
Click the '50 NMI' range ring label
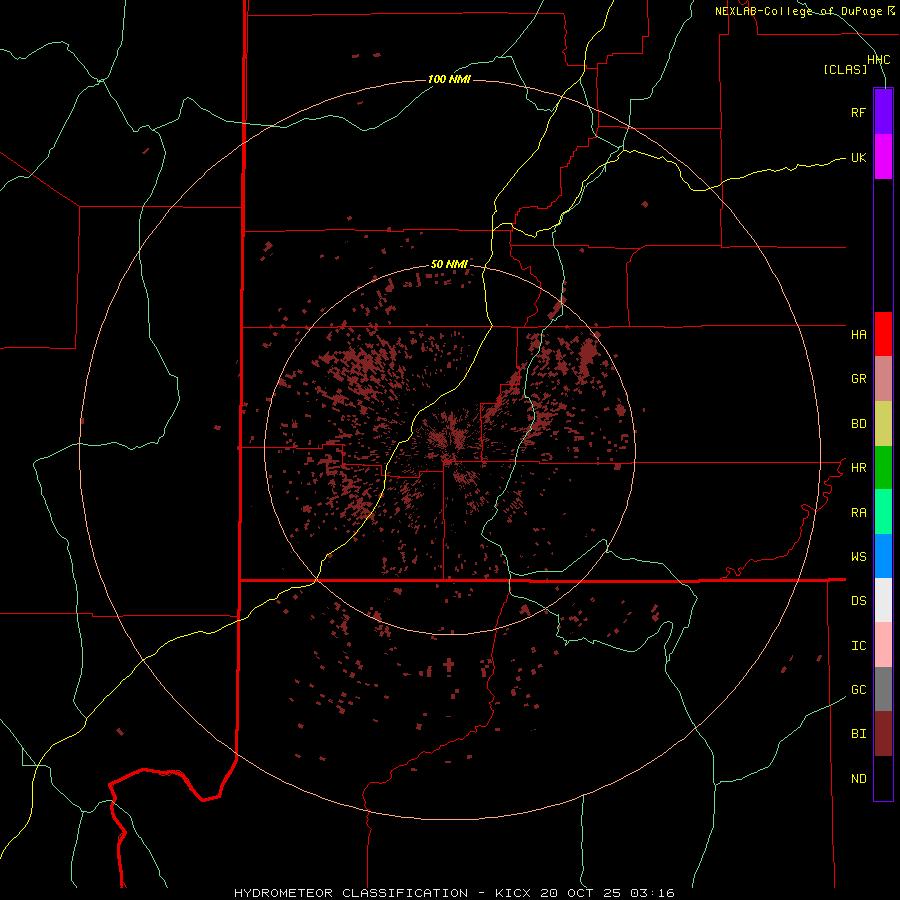pyautogui.click(x=449, y=264)
